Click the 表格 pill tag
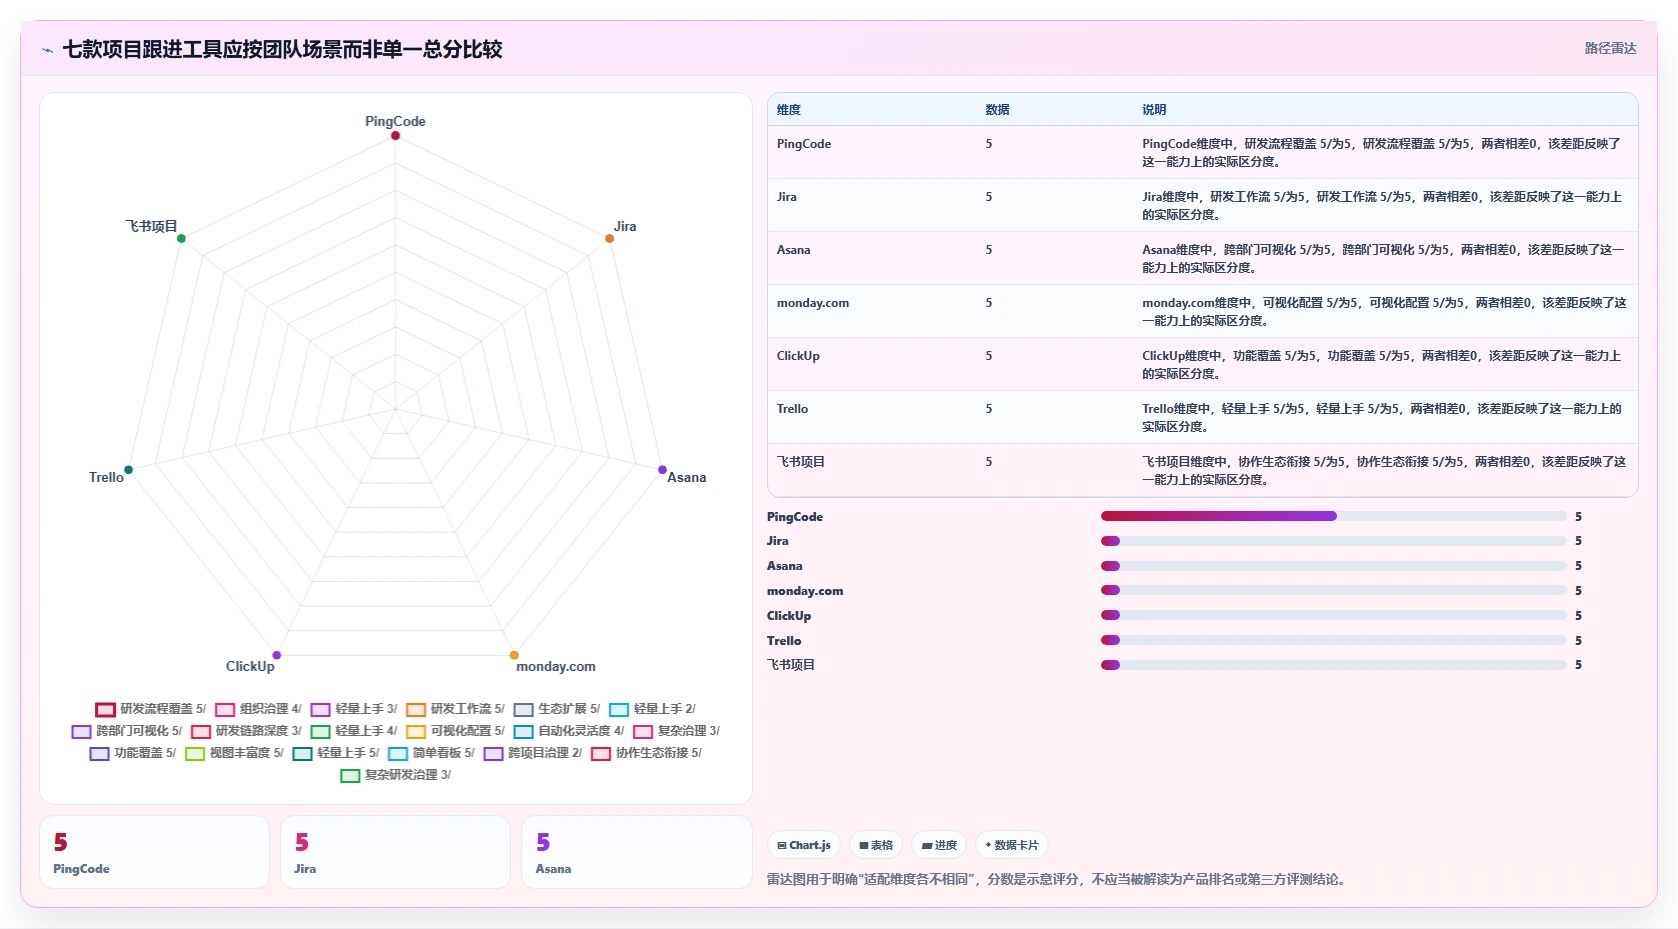 pyautogui.click(x=876, y=845)
